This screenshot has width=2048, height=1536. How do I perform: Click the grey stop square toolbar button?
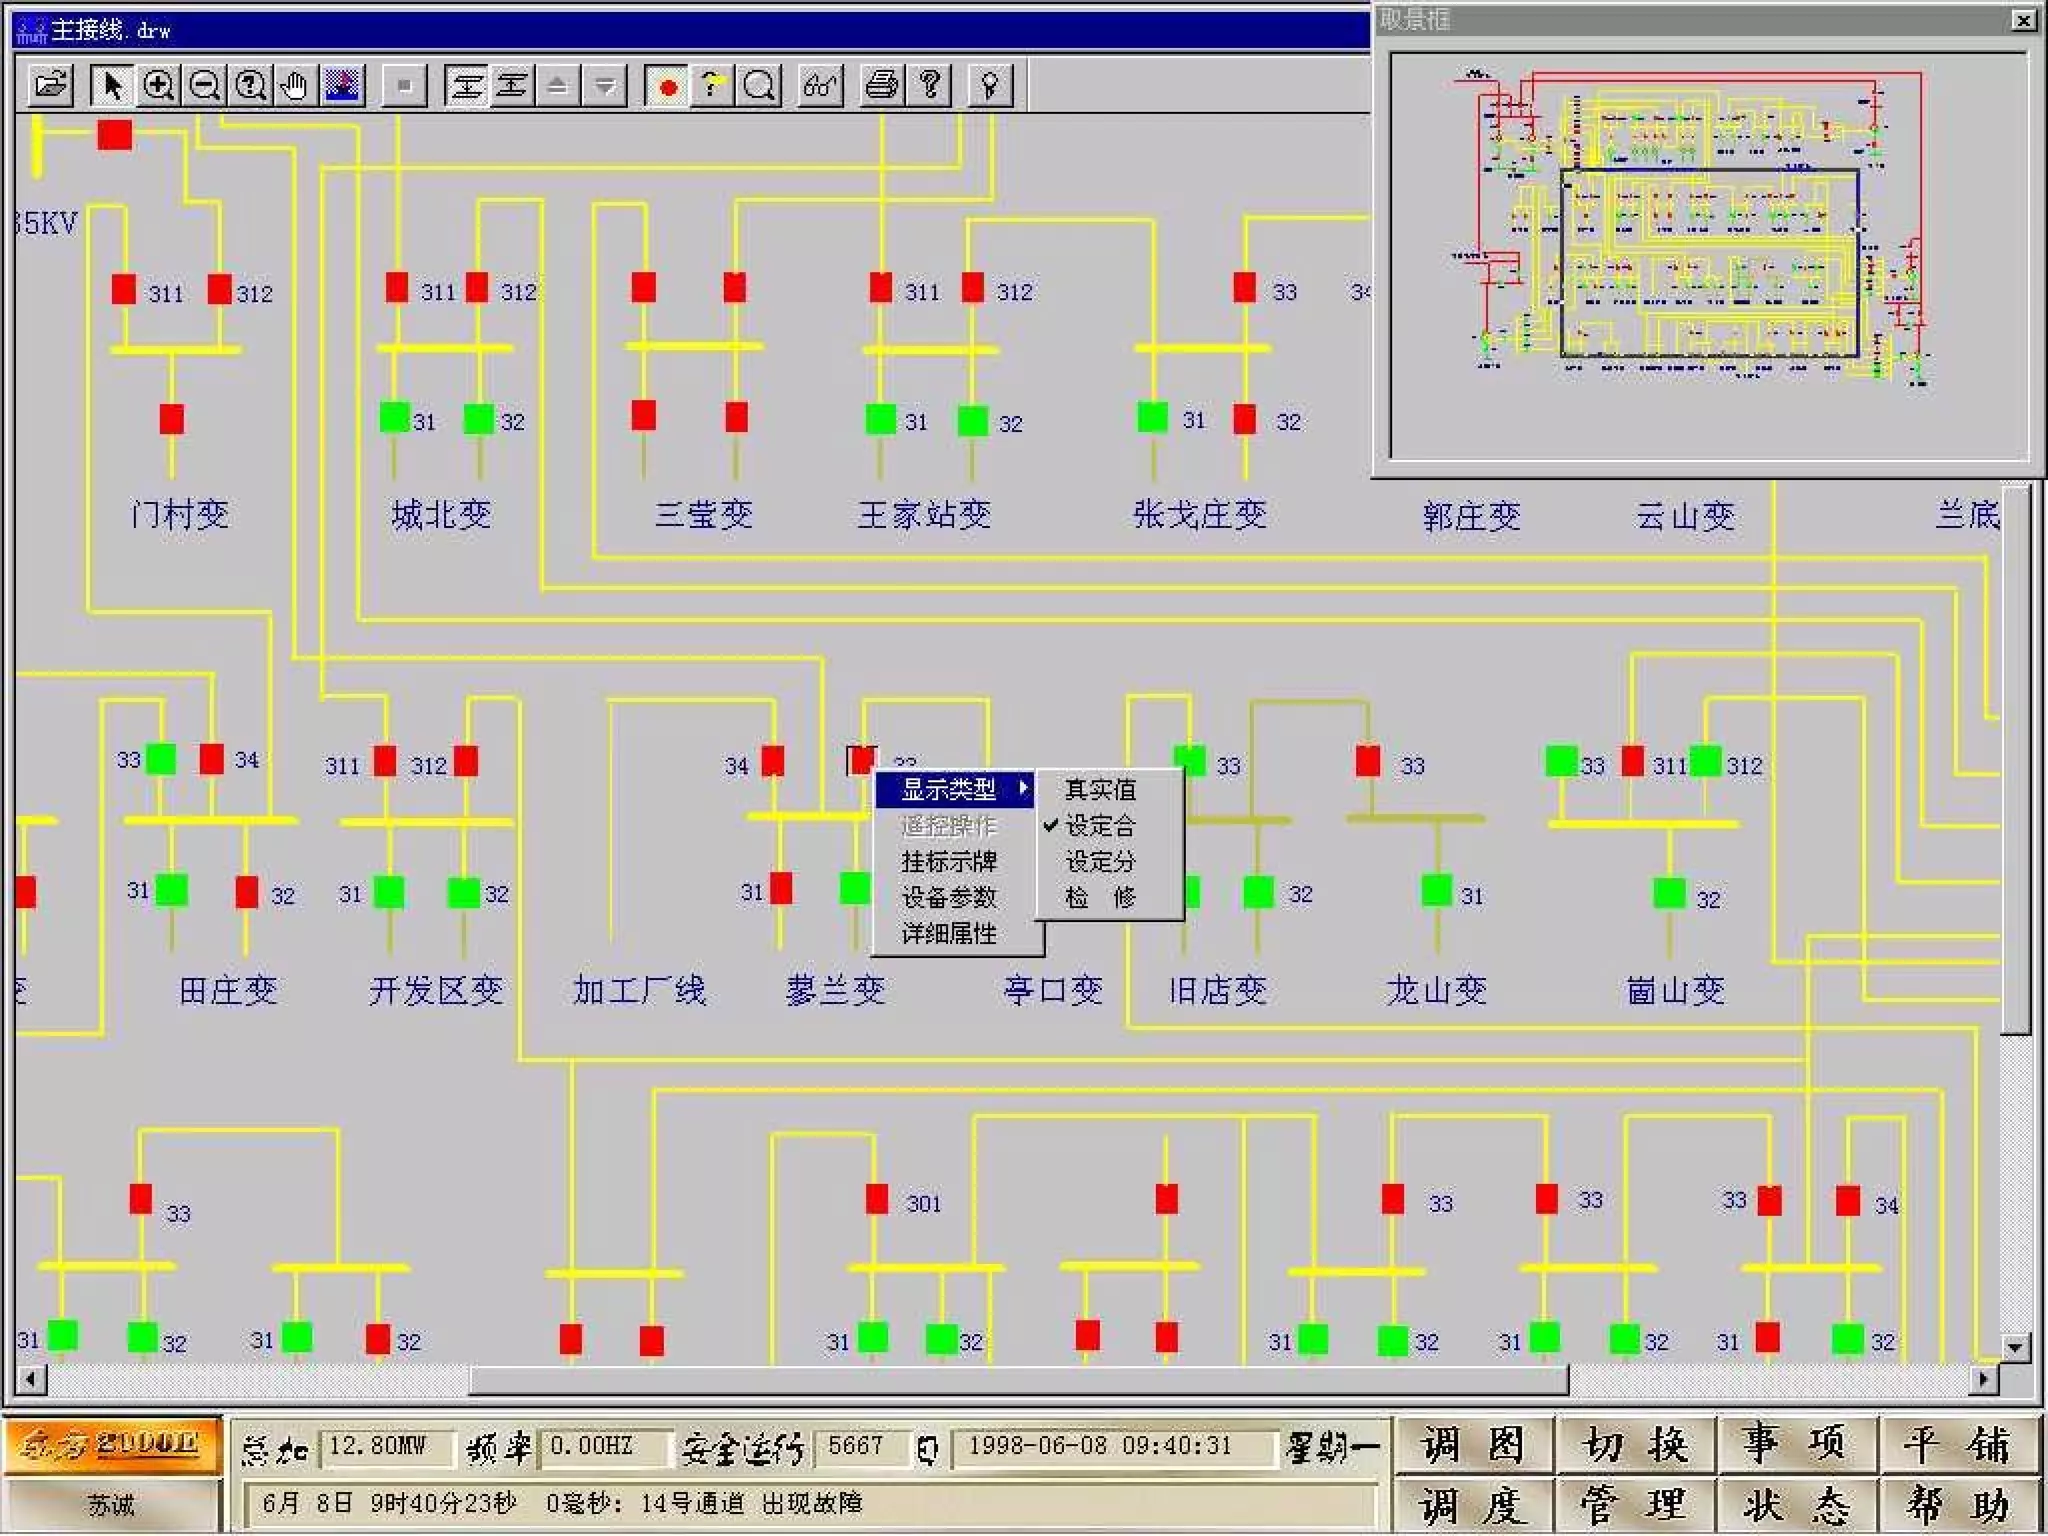pos(404,85)
